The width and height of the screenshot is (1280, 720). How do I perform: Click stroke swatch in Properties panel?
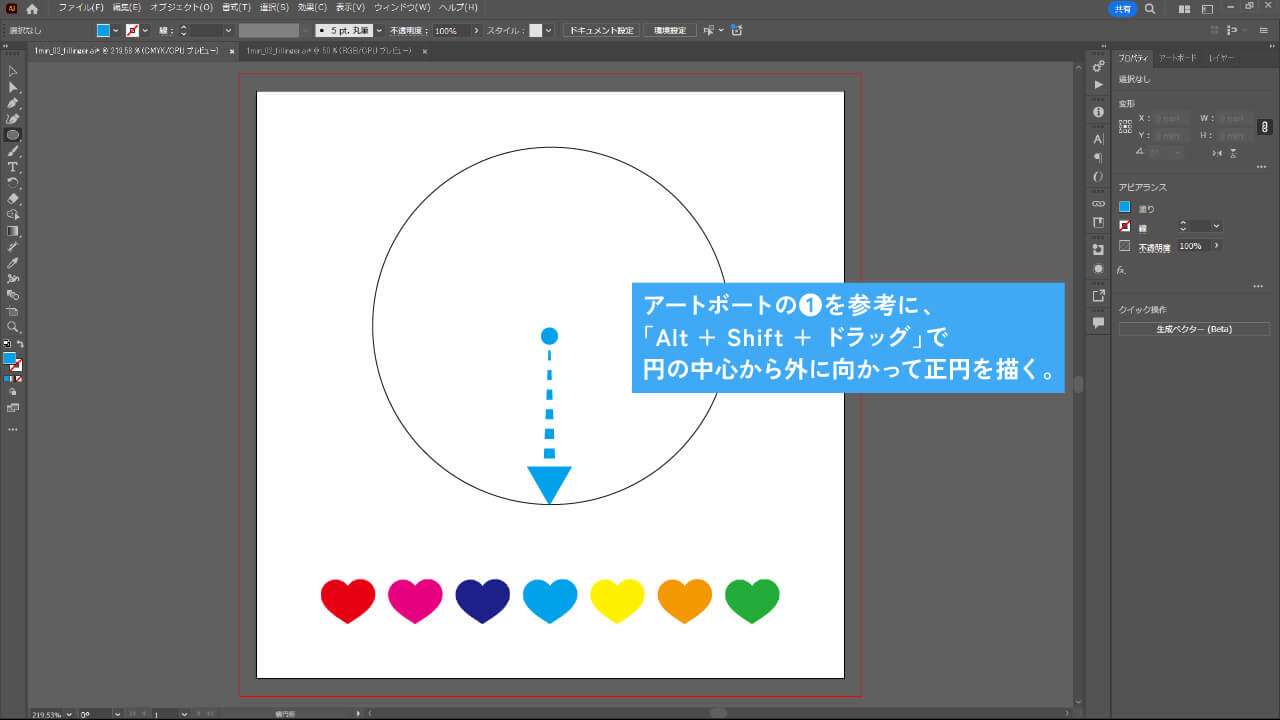point(1124,226)
